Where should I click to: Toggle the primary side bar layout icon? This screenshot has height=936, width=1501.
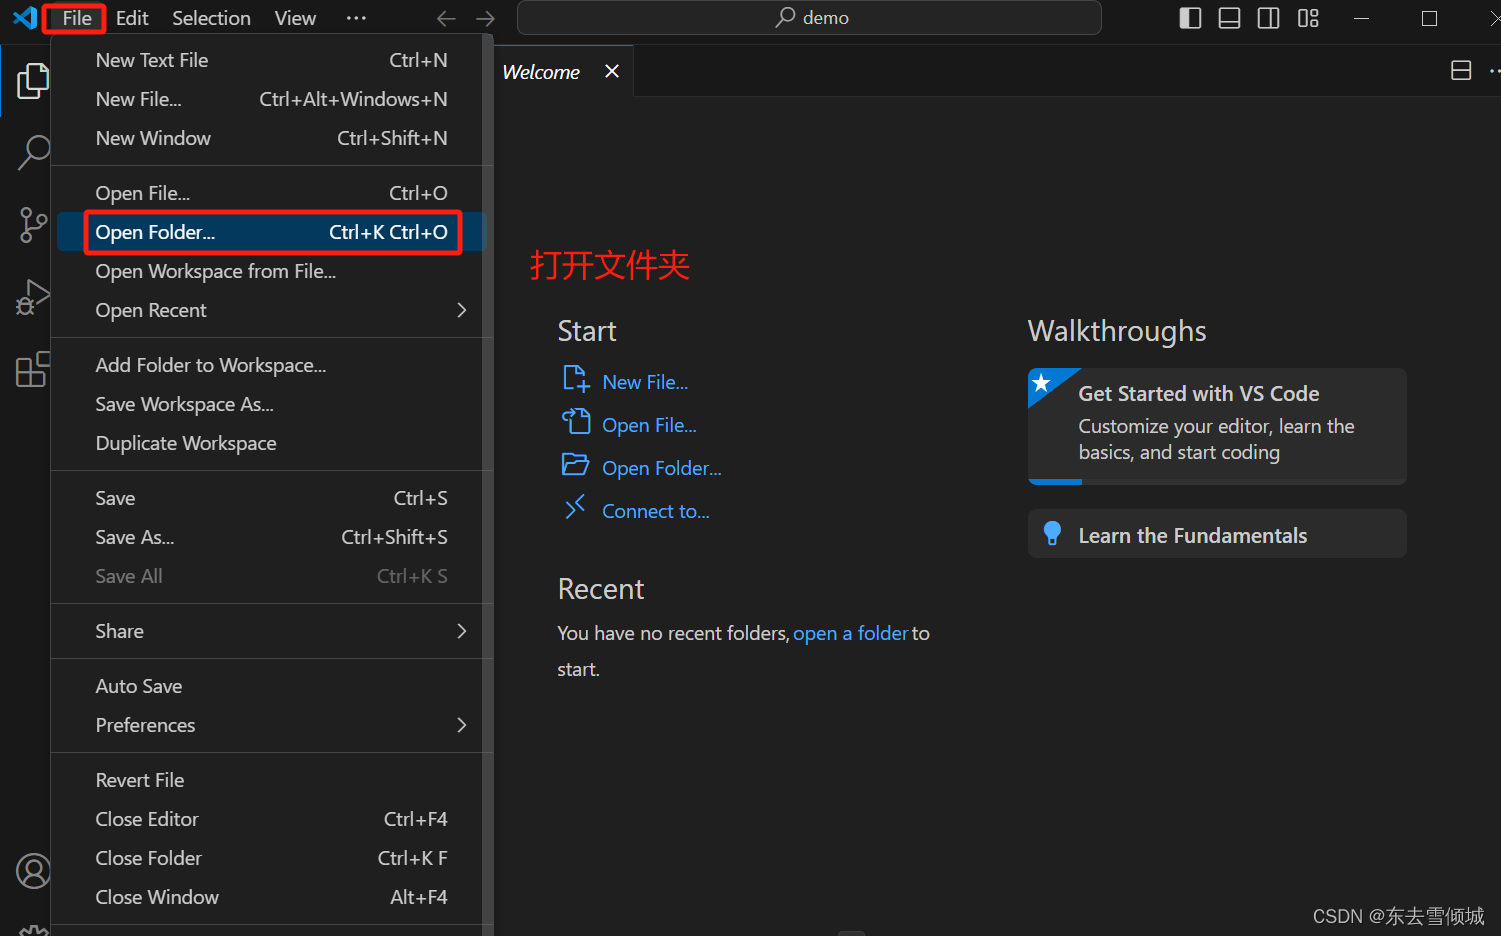pyautogui.click(x=1190, y=18)
